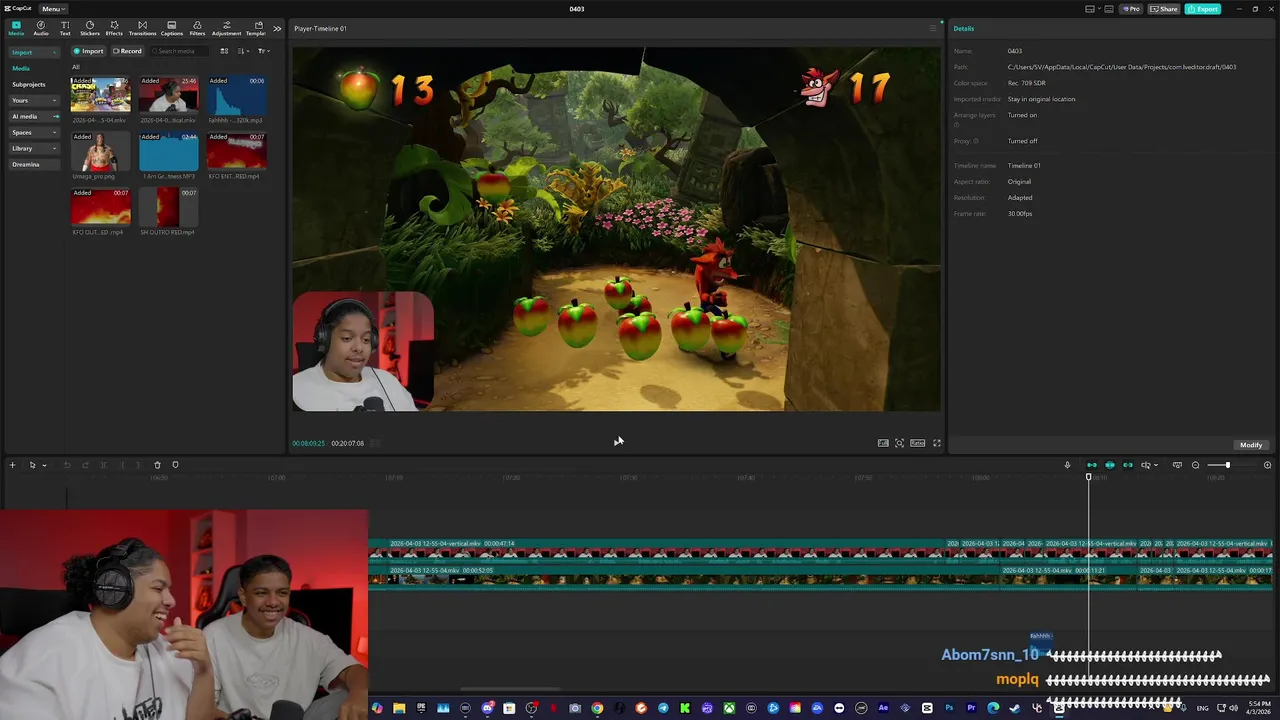Click the Record button
The height and width of the screenshot is (720, 1280).
pos(127,51)
